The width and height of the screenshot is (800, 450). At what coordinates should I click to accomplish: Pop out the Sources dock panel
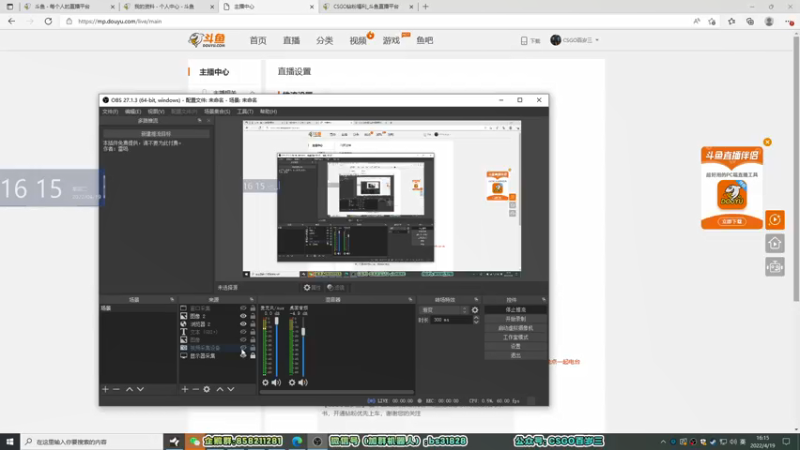click(x=252, y=299)
